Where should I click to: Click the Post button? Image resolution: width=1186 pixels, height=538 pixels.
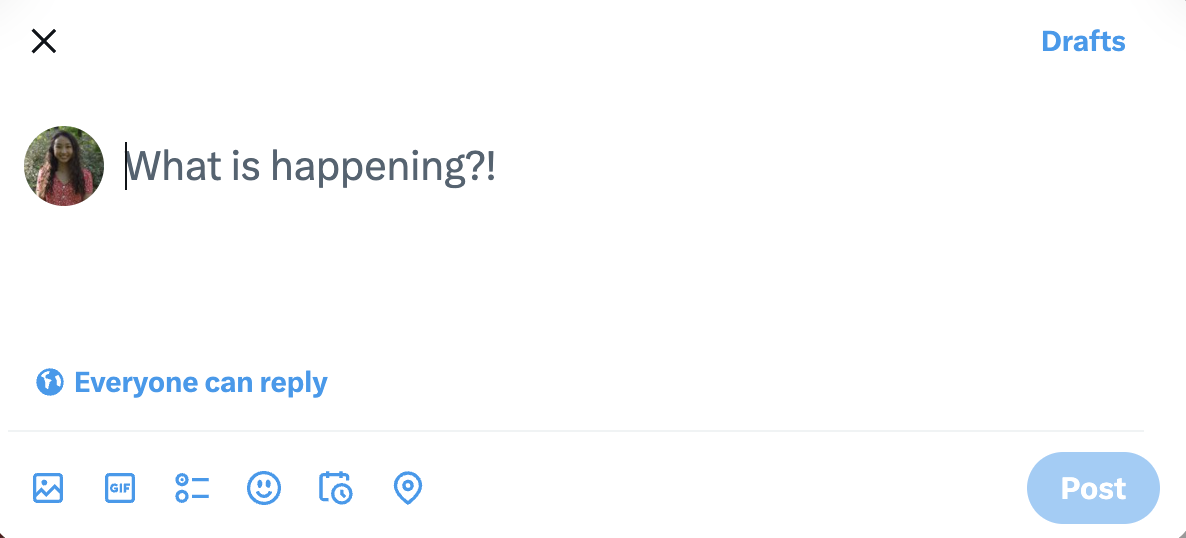click(x=1093, y=488)
